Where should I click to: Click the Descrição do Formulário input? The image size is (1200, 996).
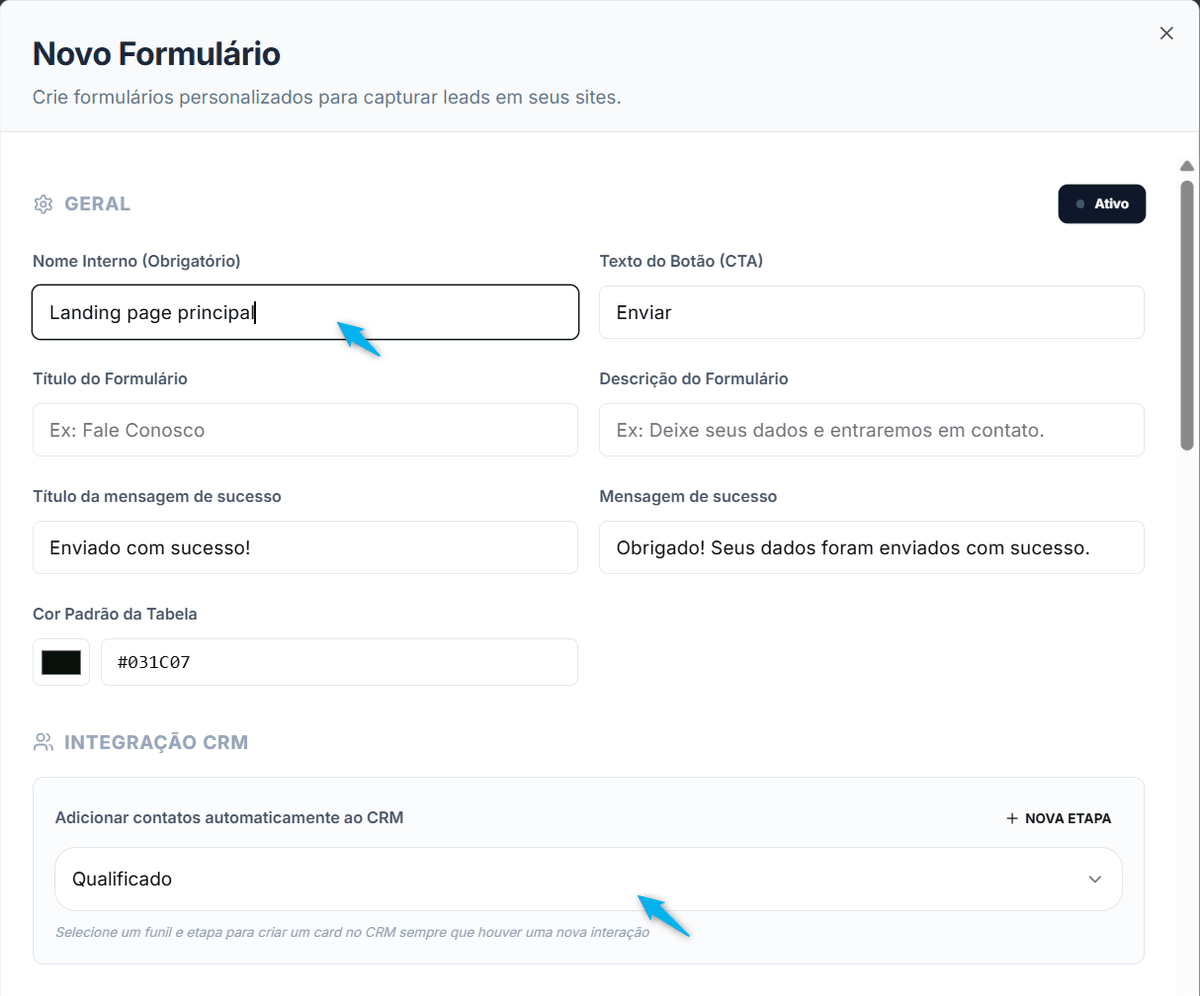pos(871,430)
